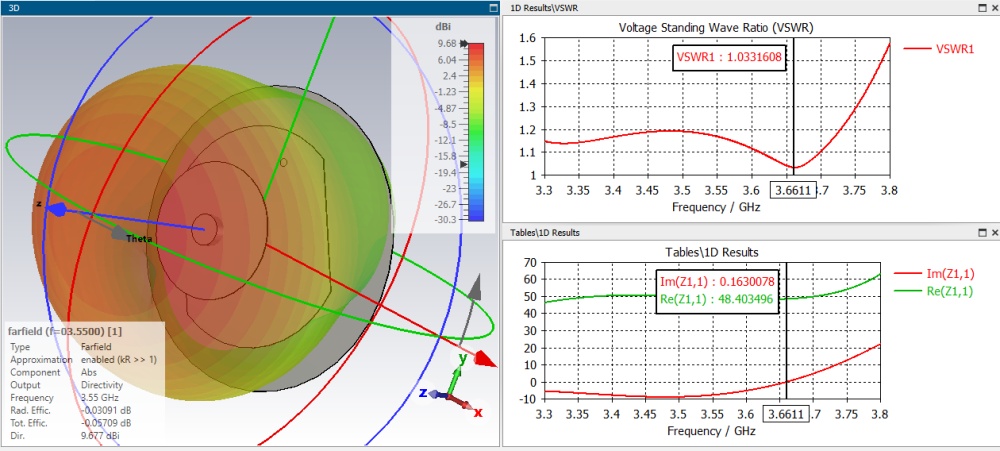Click the green y axis label of coordinate triad
The width and height of the screenshot is (1000, 451).
click(x=463, y=359)
